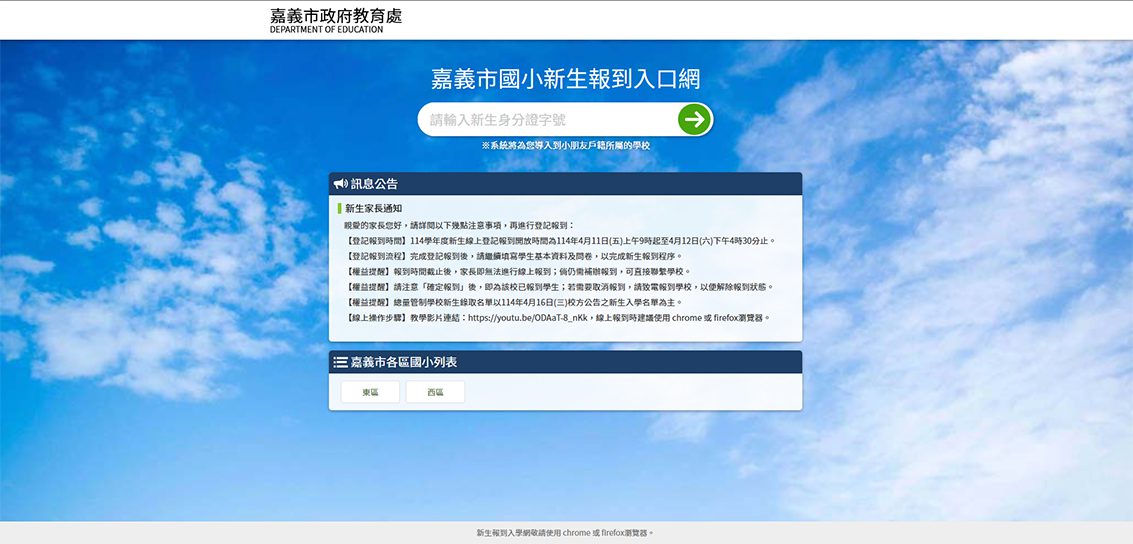Open the 東區 school list
The image size is (1133, 544).
(370, 392)
